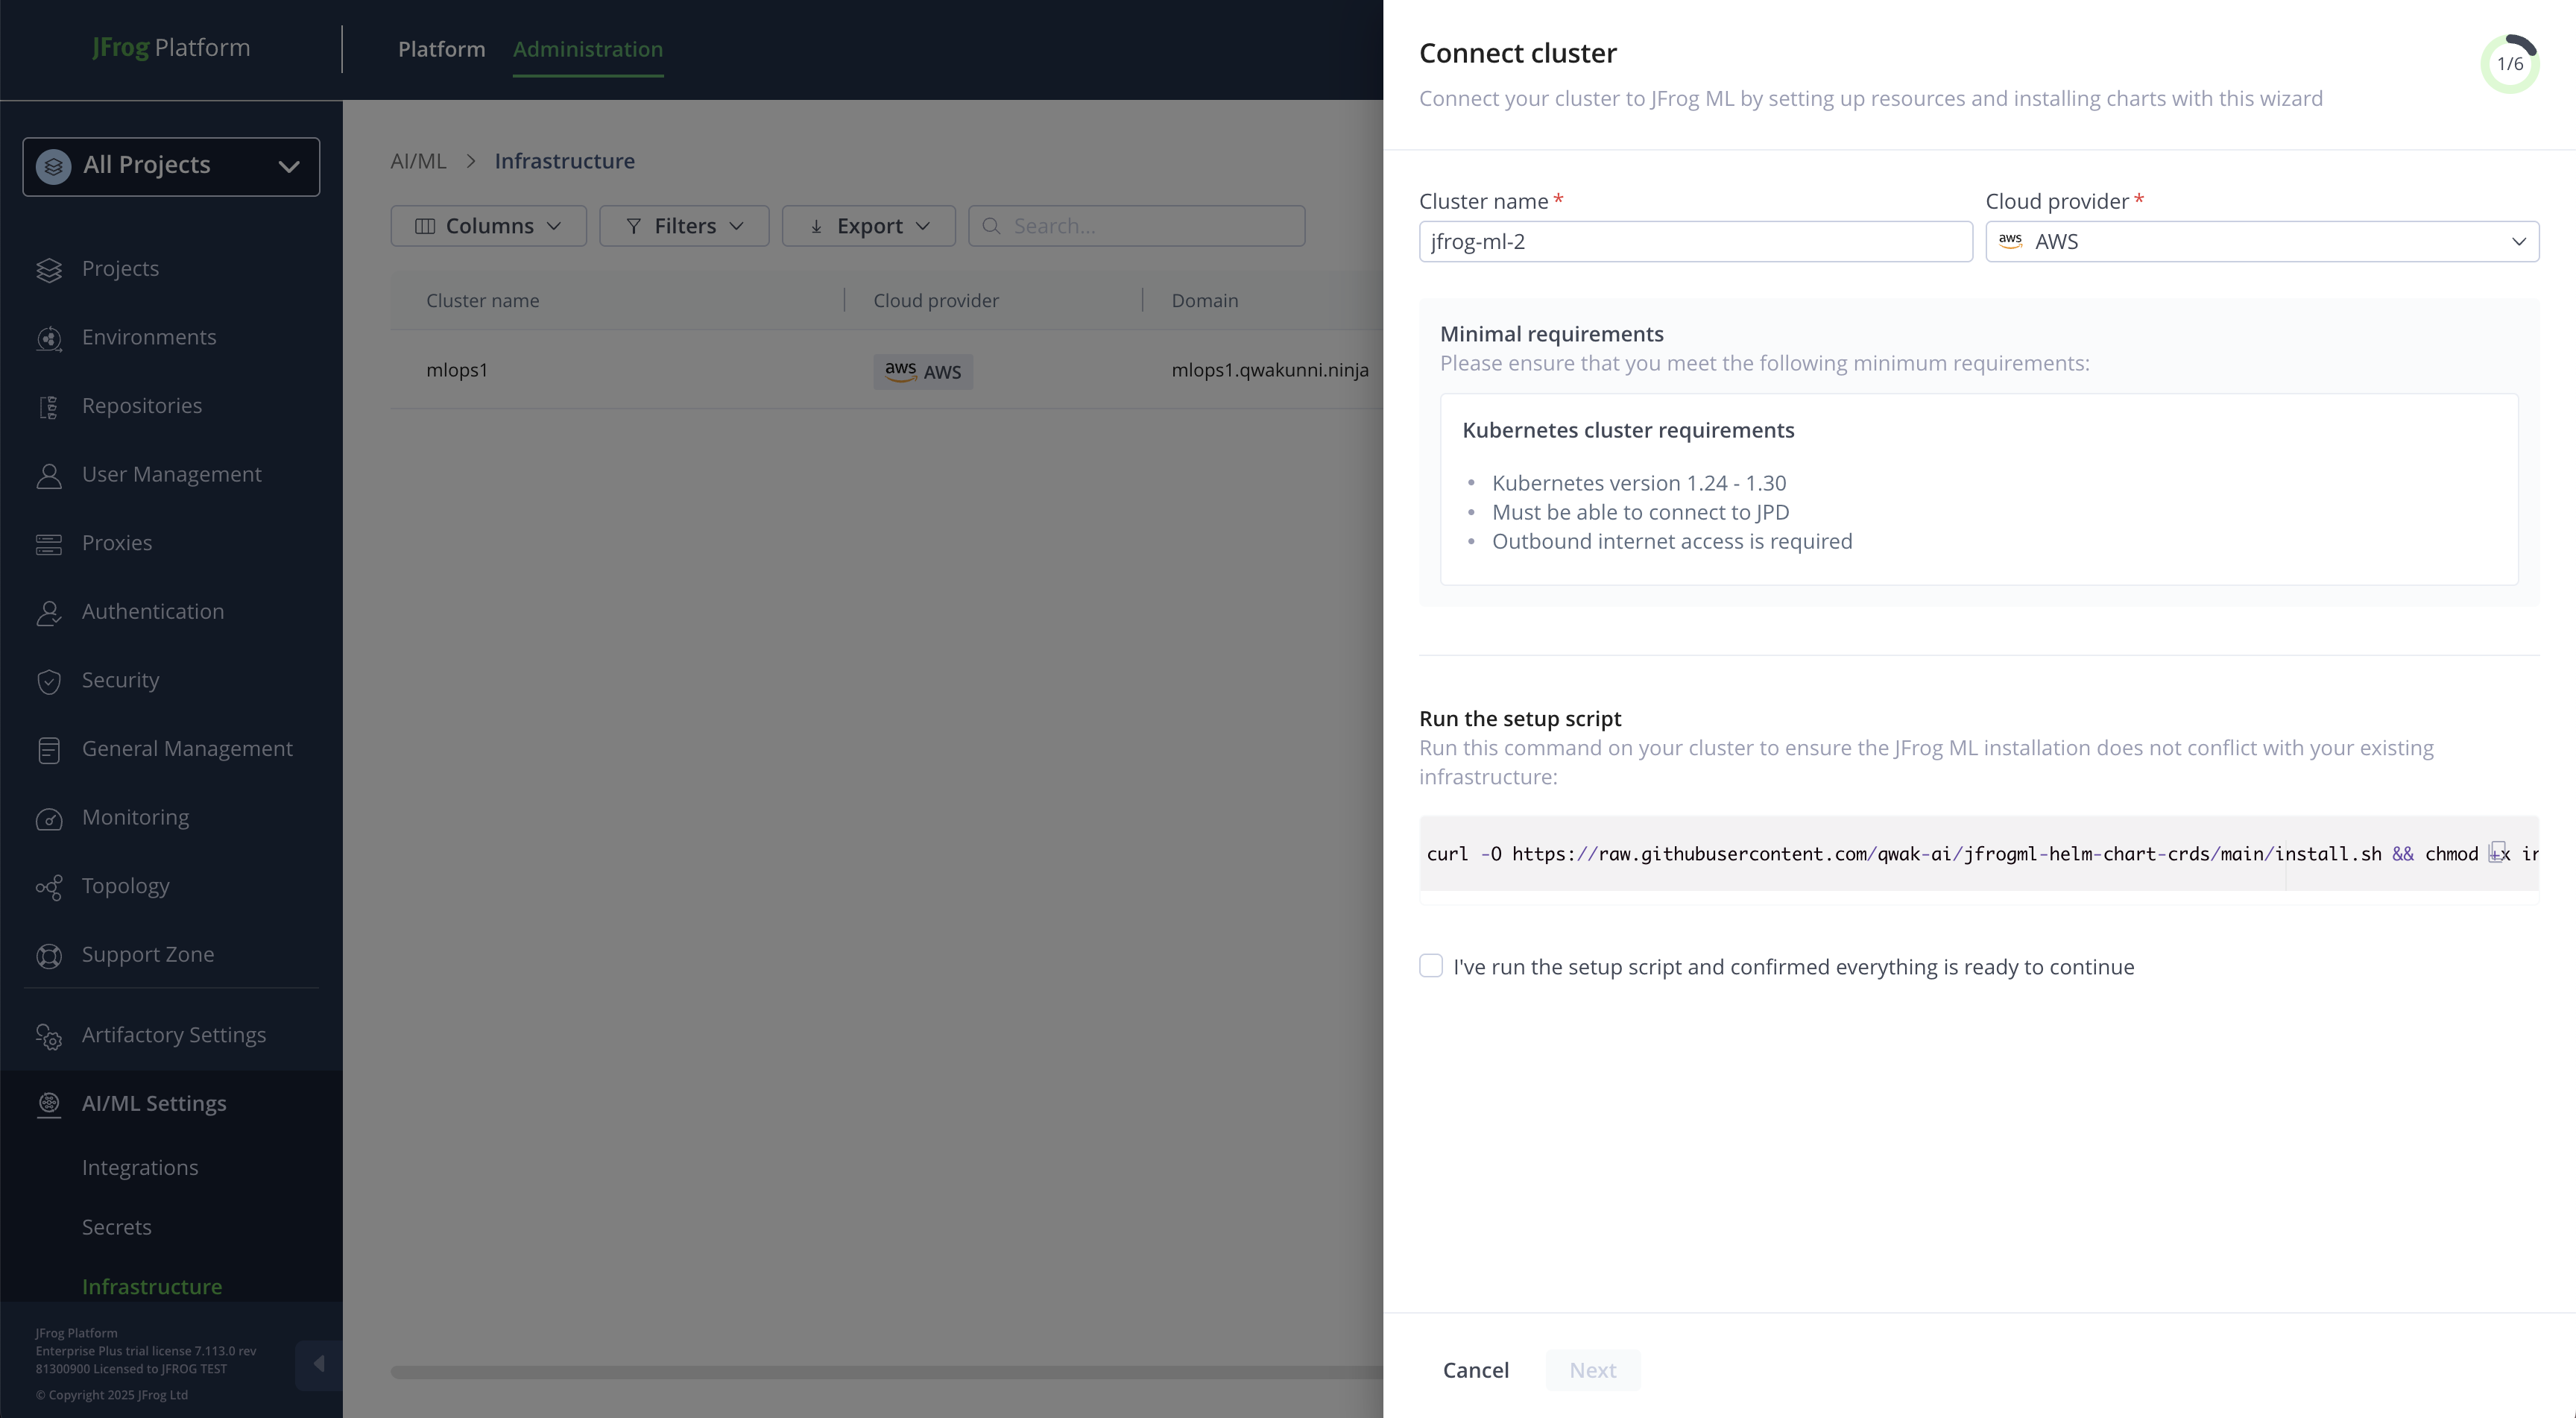2576x1418 pixels.
Task: Copy the setup script command
Action: [x=2497, y=852]
